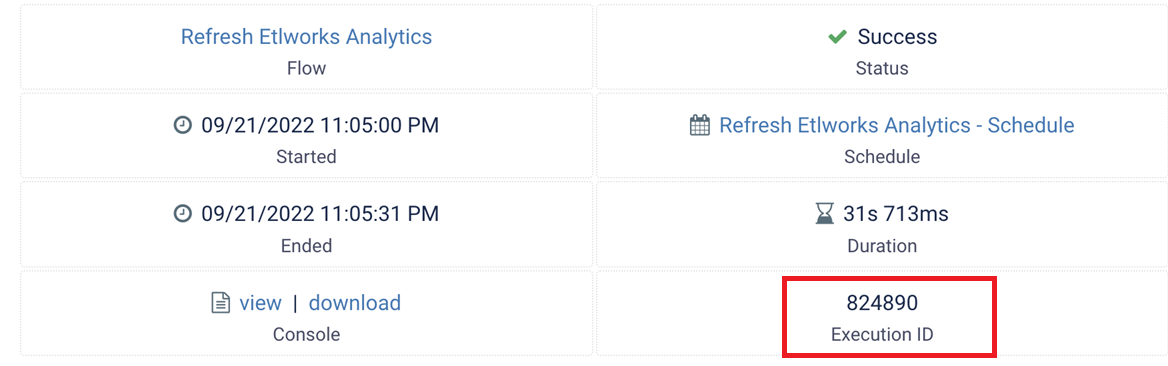Image resolution: width=1168 pixels, height=366 pixels.
Task: Open the Refresh Etlworks Analytics - Schedule link
Action: (x=896, y=125)
